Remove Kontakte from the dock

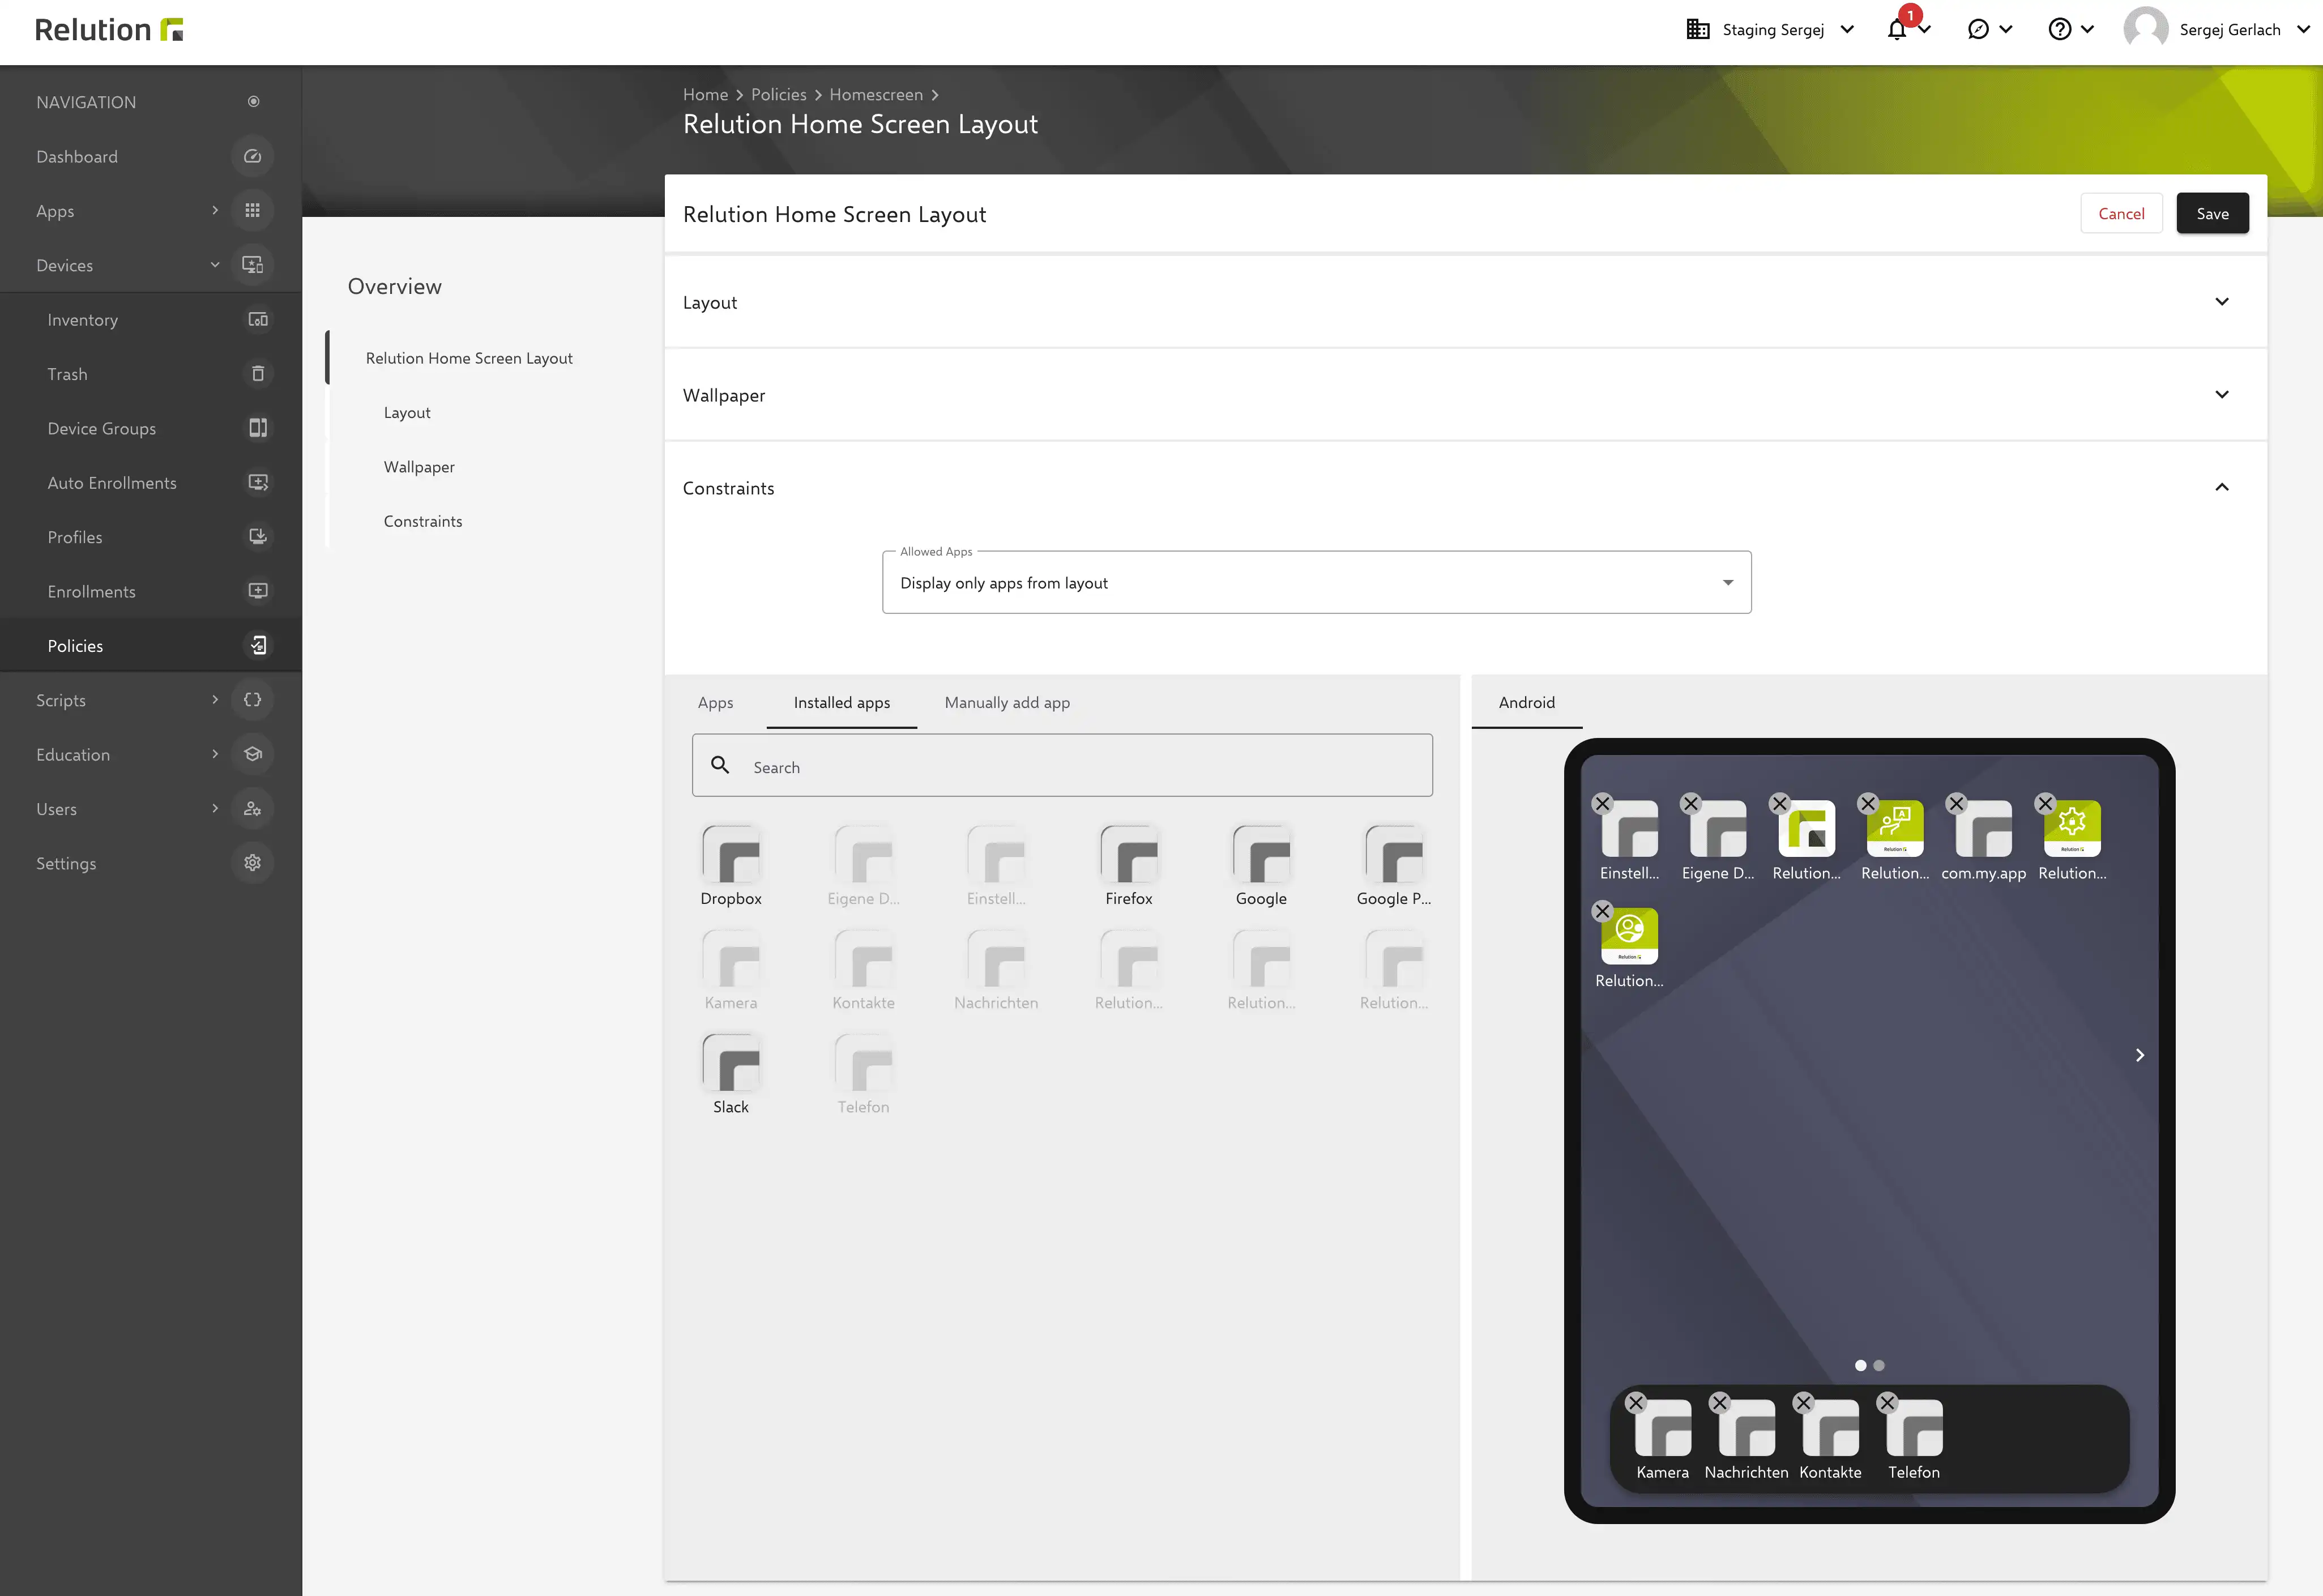click(x=1804, y=1403)
